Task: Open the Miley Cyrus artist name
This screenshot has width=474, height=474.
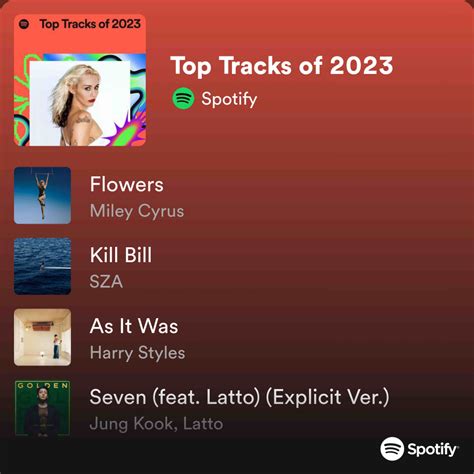Action: [137, 211]
